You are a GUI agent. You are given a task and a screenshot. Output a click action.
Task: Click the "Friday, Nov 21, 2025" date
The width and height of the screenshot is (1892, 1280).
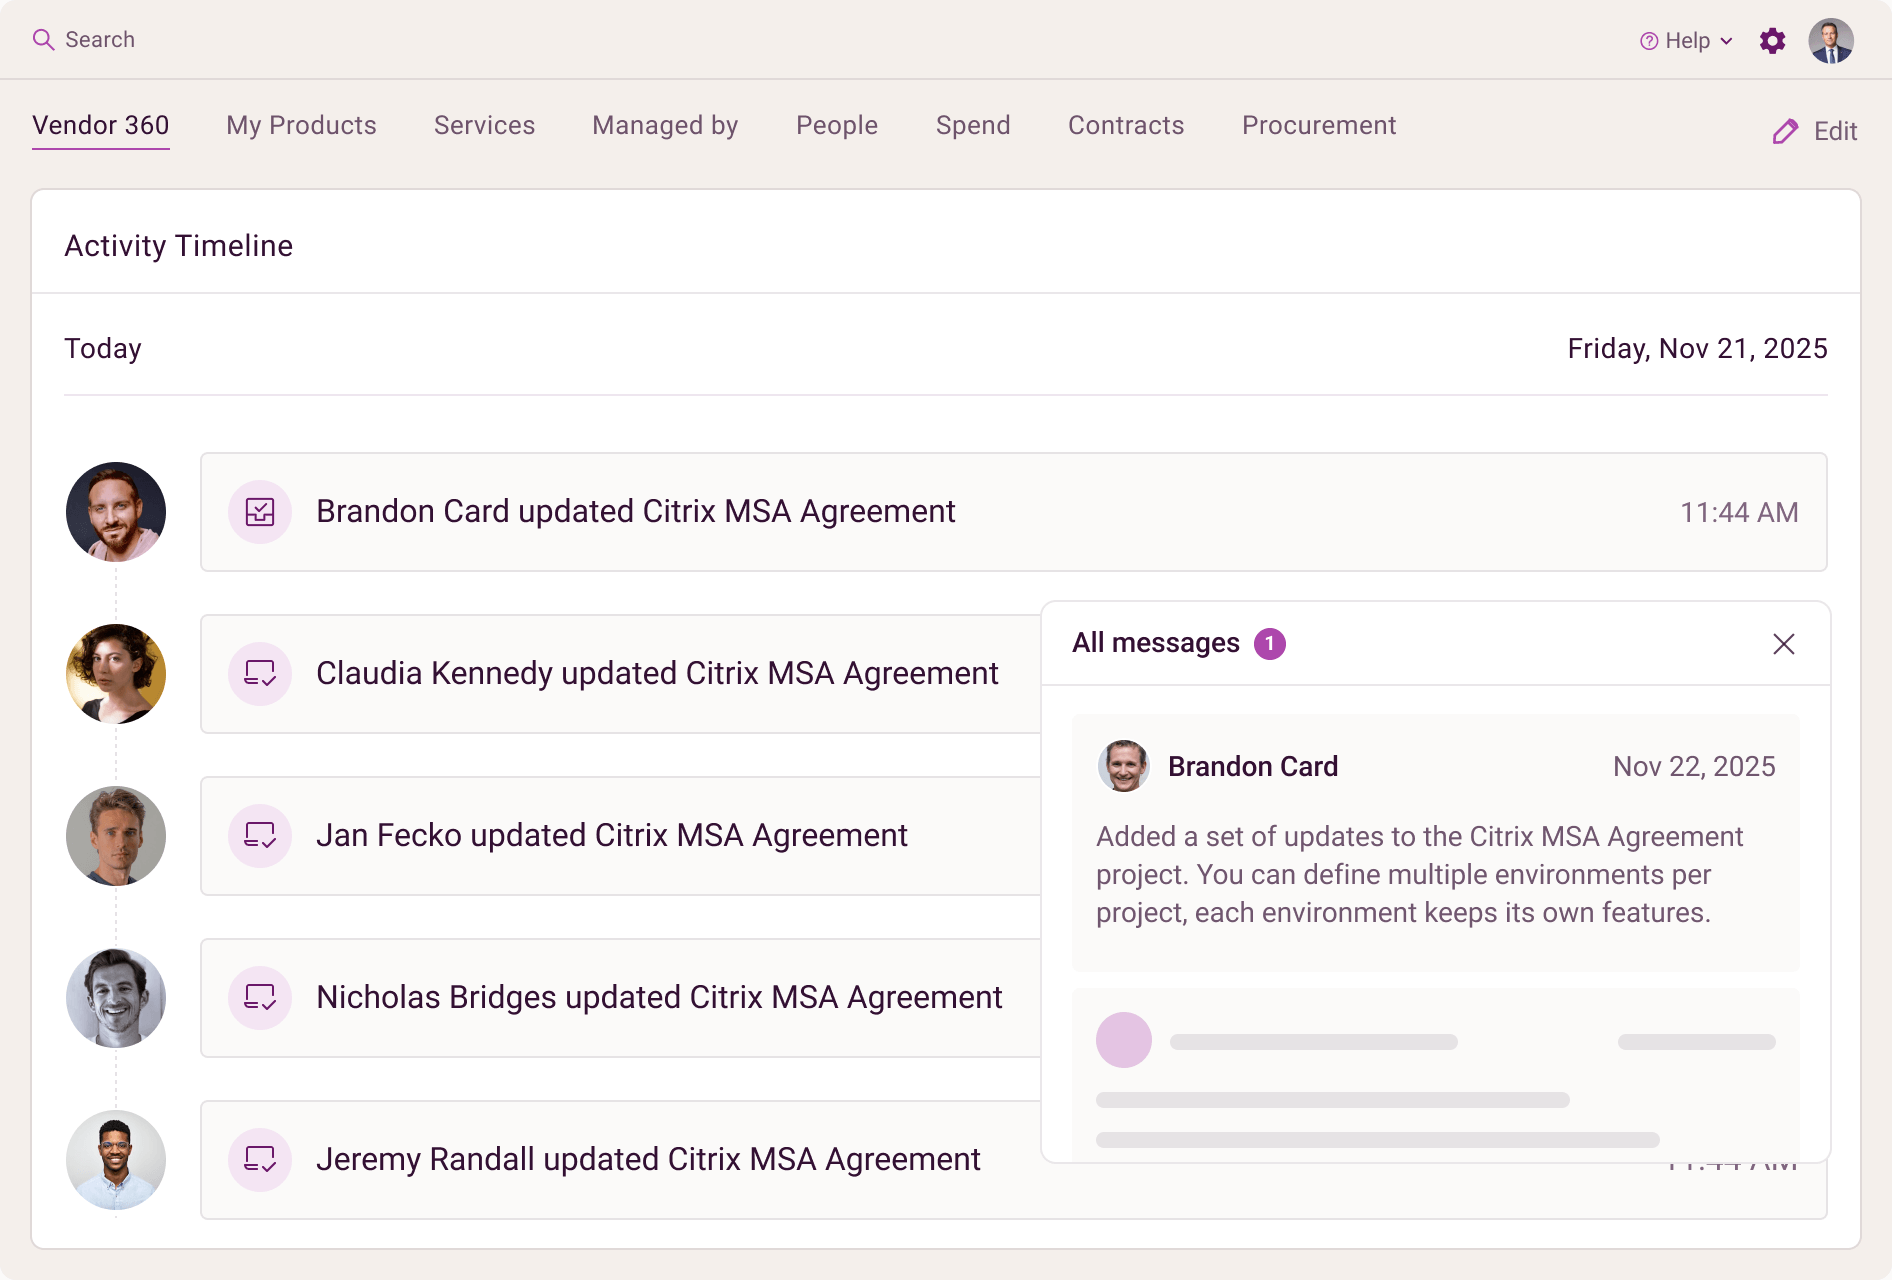pos(1698,348)
